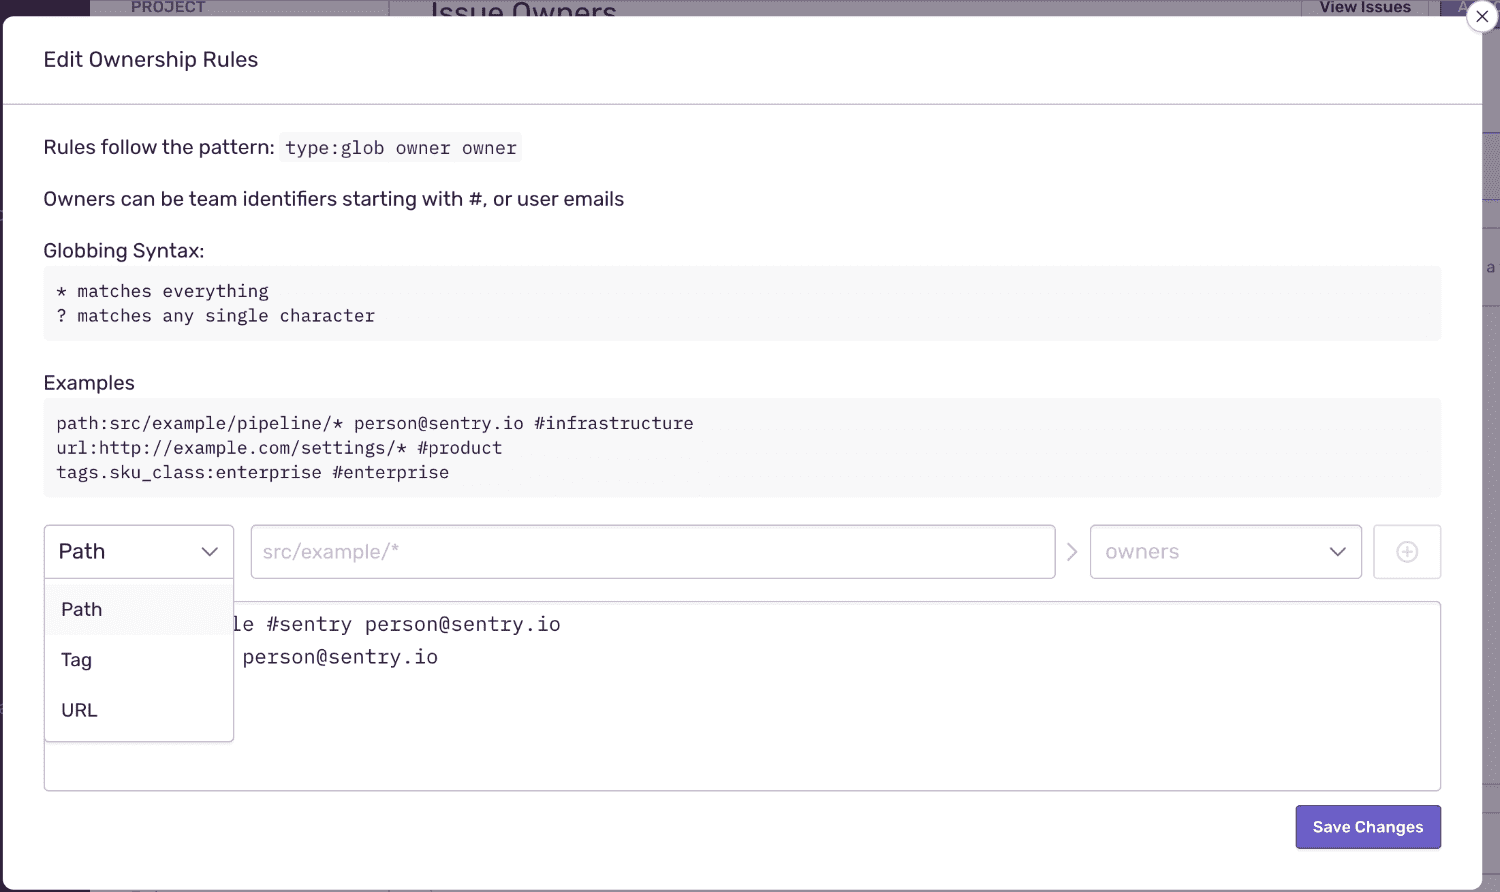
Task: Click the add rule plus icon
Action: pos(1407,551)
